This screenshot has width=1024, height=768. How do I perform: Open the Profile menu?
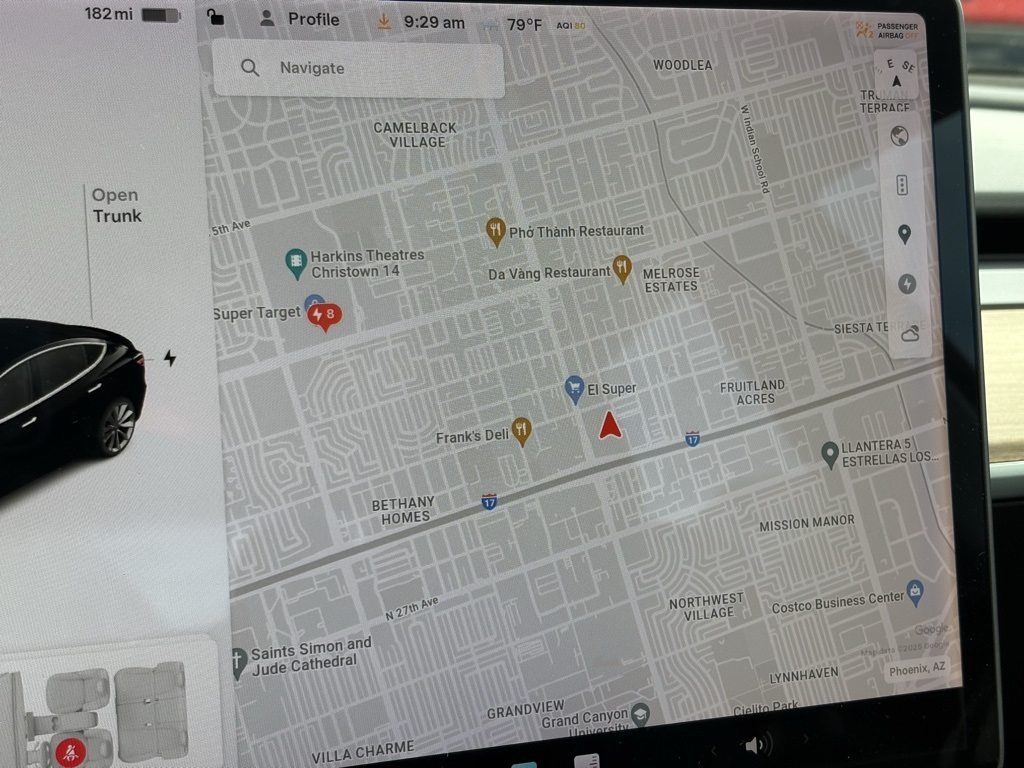[299, 19]
